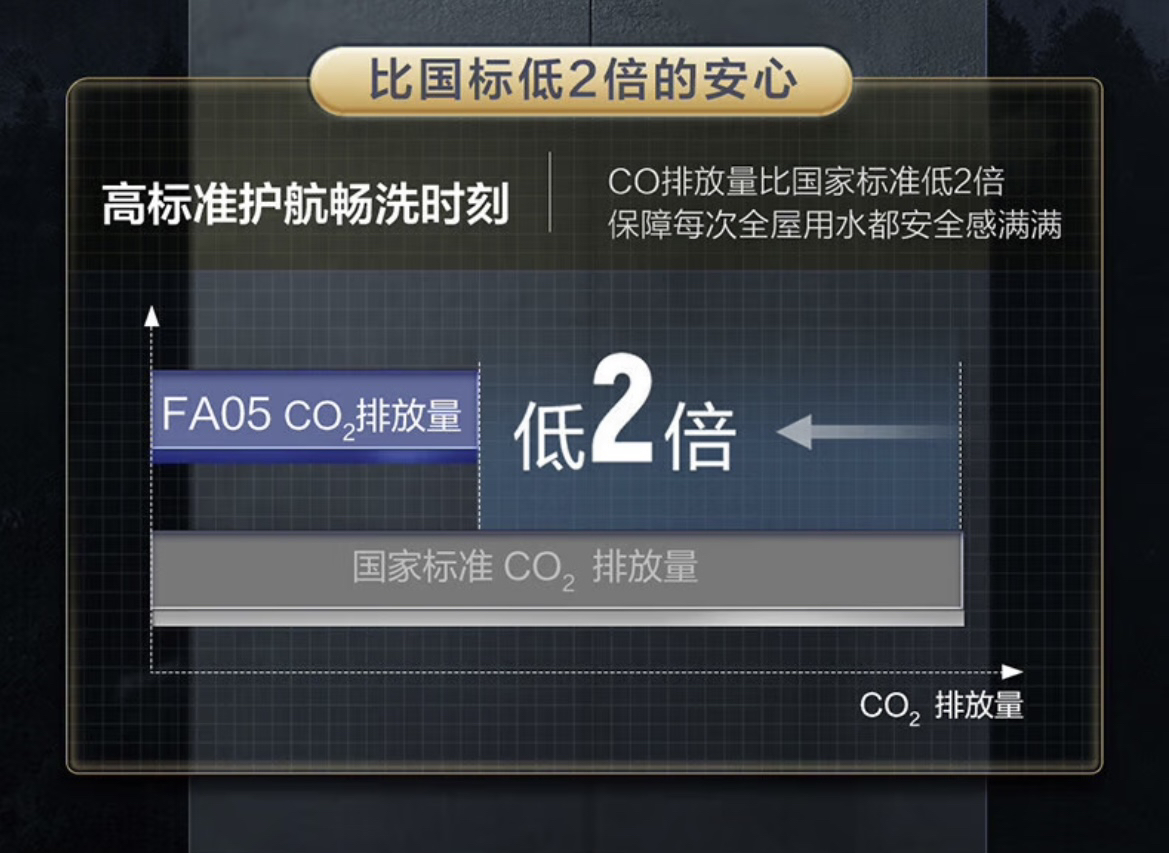Viewport: 1169px width, 853px height.
Task: Click the 国家标准 text on the gray bar
Action: coord(422,567)
